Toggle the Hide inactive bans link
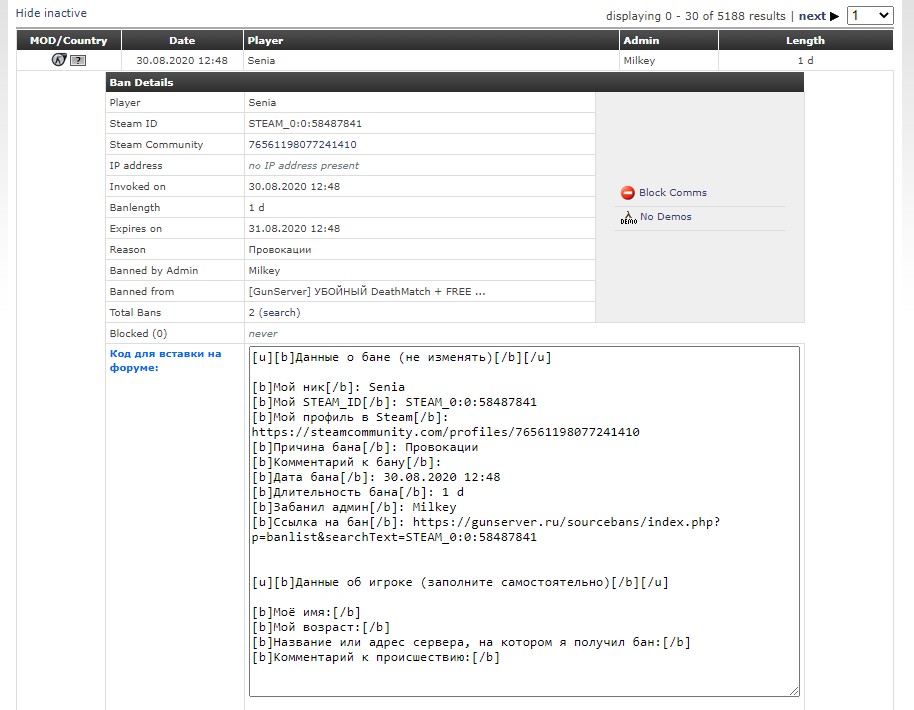Screen dimensions: 914x710 (x=51, y=13)
